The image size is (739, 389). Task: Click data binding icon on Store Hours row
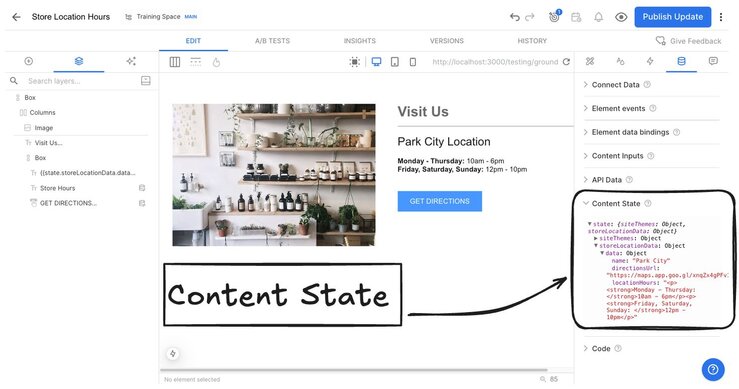[142, 188]
